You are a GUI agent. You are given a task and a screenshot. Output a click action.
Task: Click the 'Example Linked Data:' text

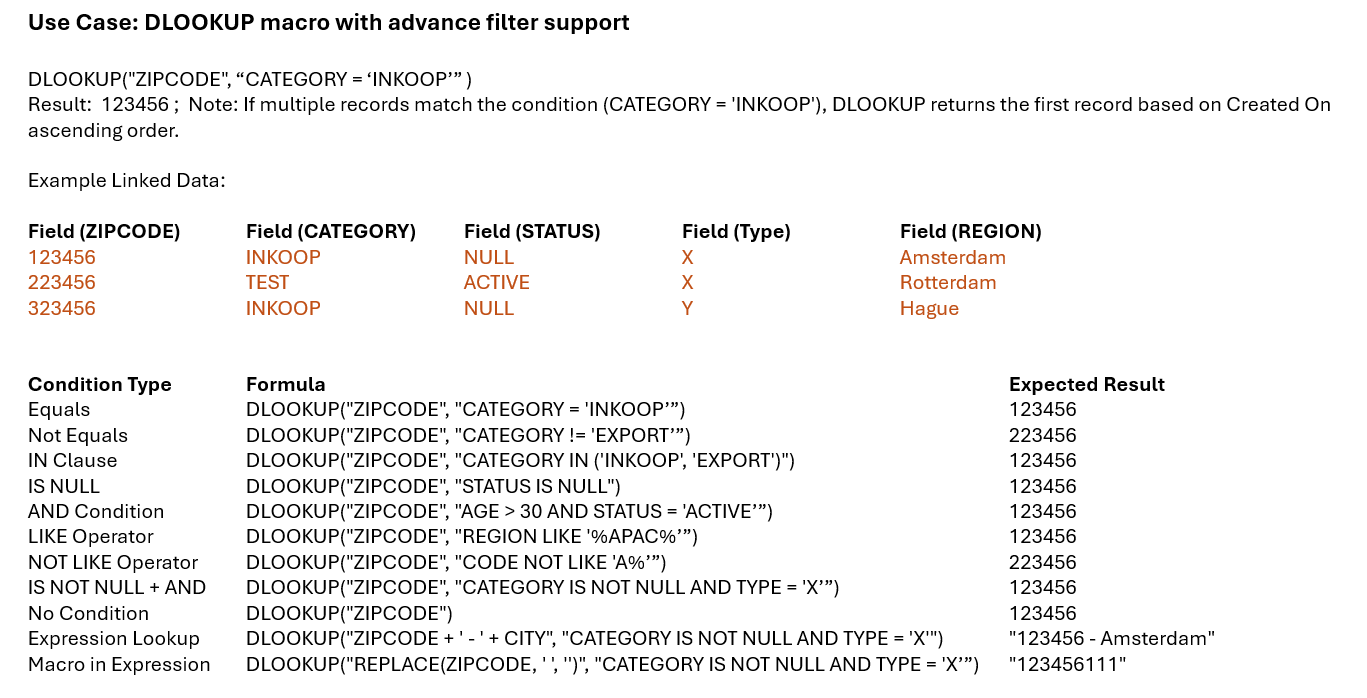click(126, 180)
